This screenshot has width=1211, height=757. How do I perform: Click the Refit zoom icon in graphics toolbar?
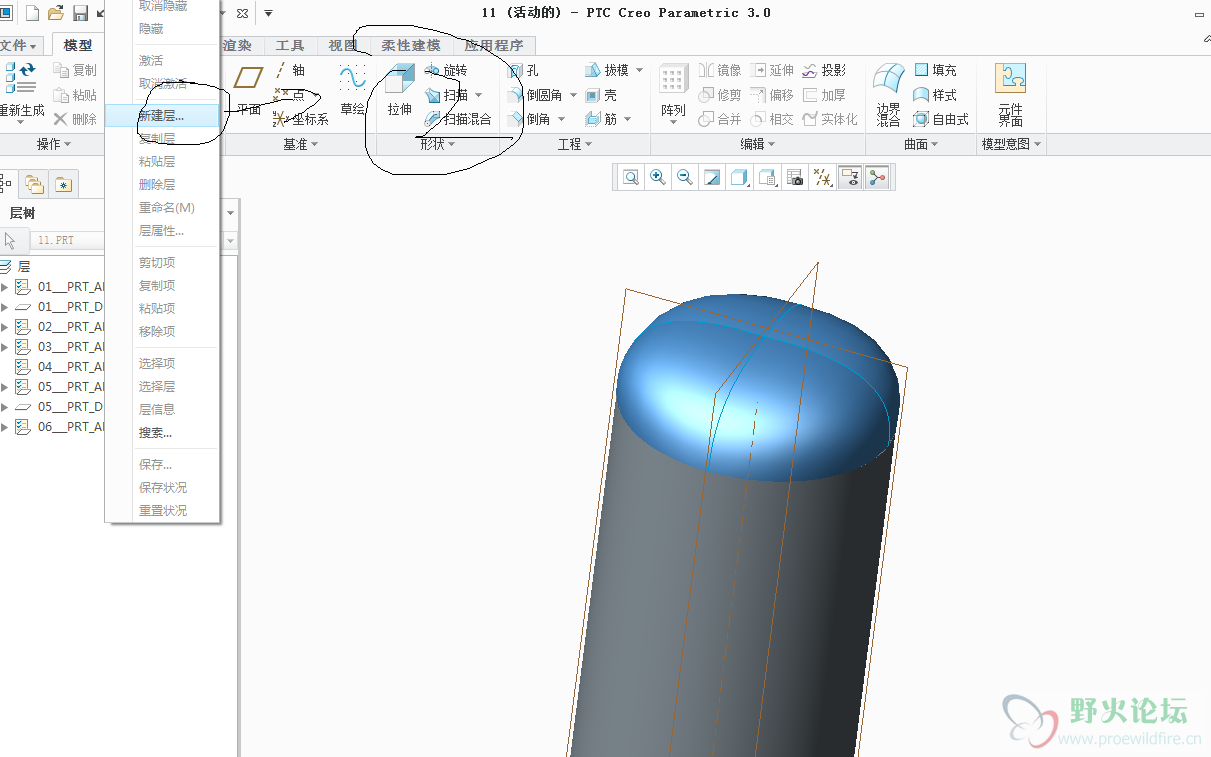coord(631,178)
